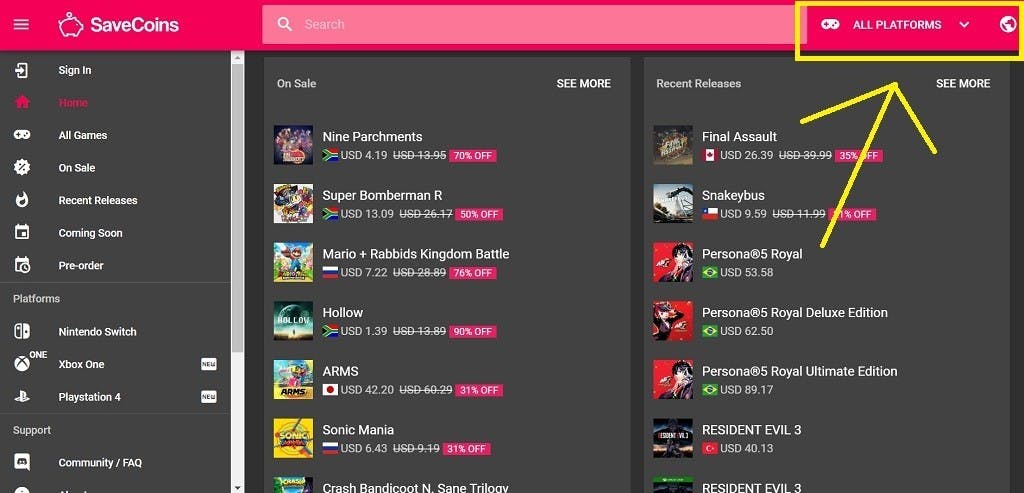Screen dimensions: 1024x493
Task: Click the Sonic Mania title
Action: (358, 430)
